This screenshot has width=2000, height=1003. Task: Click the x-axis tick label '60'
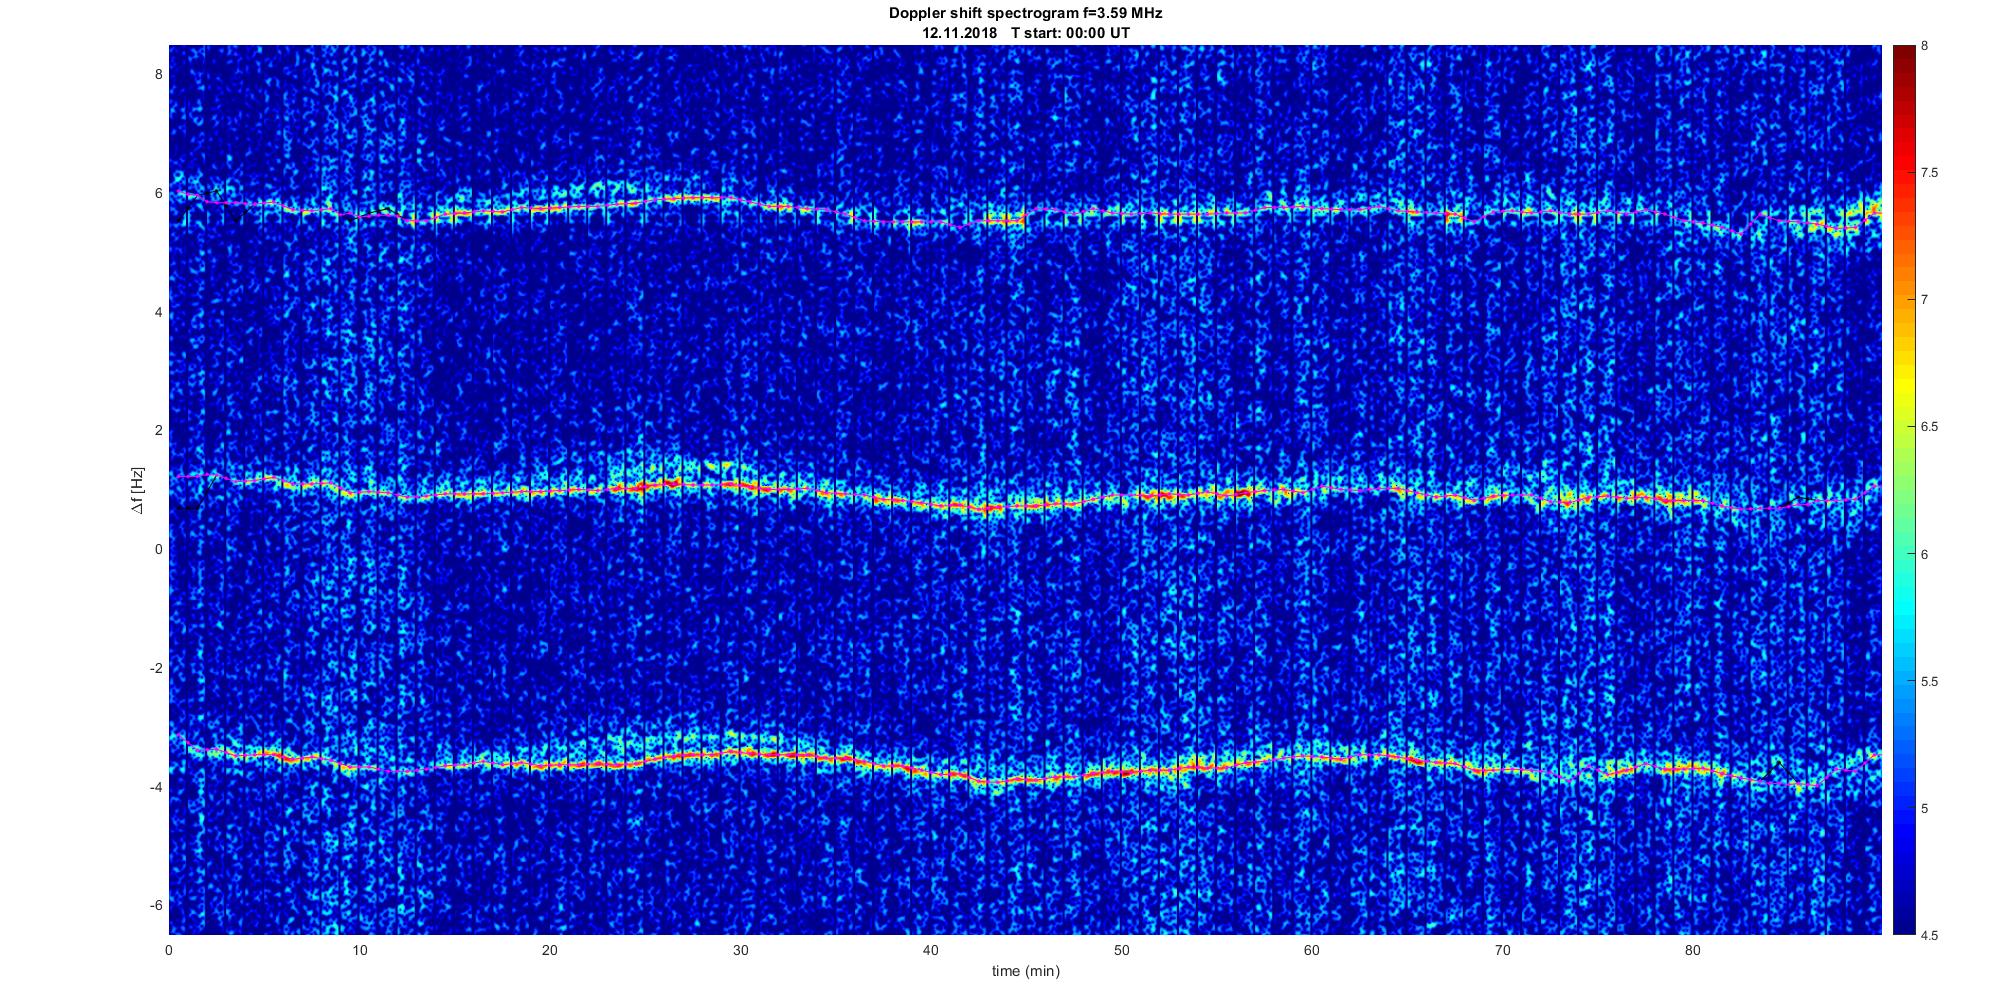point(1311,950)
